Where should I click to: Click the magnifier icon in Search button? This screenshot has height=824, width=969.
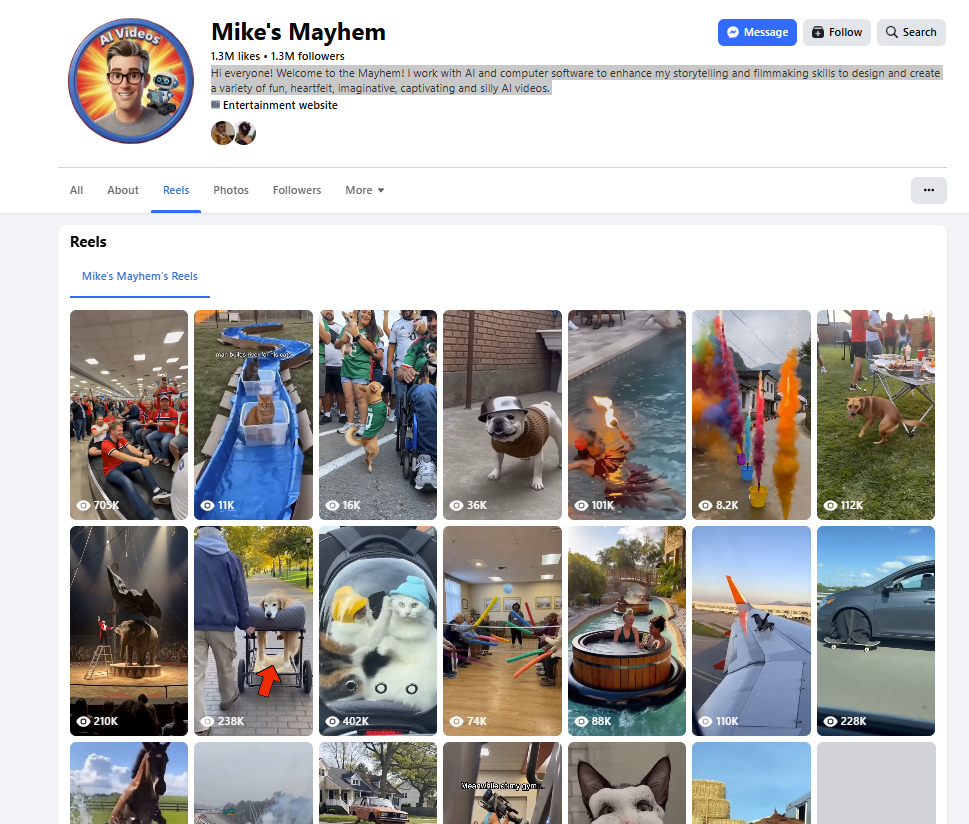891,32
